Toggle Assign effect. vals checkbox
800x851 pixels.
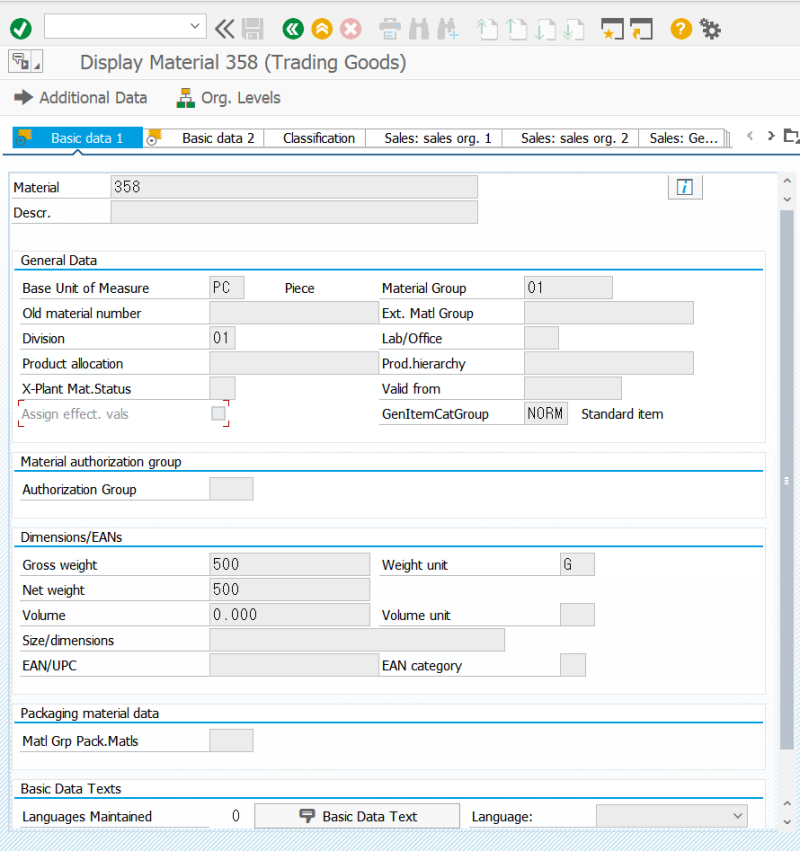218,414
